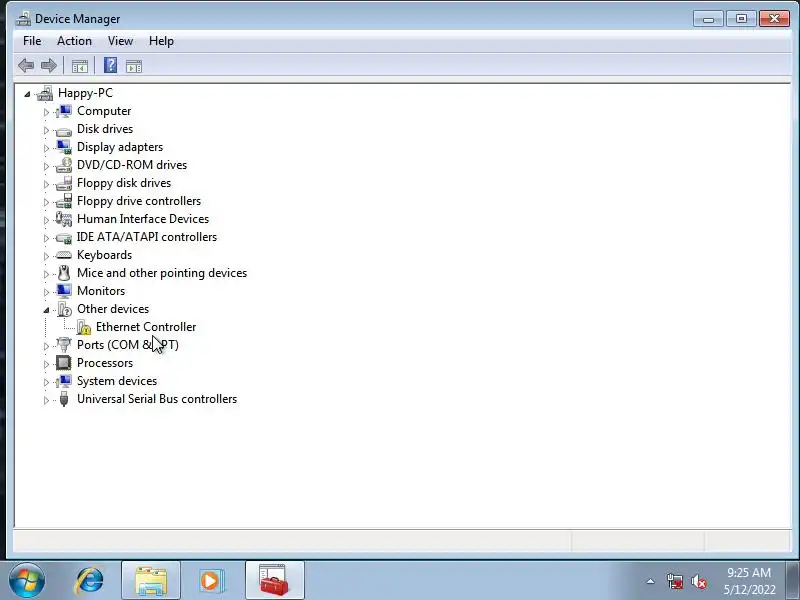The height and width of the screenshot is (600, 800).
Task: Expand the System devices category
Action: click(46, 382)
